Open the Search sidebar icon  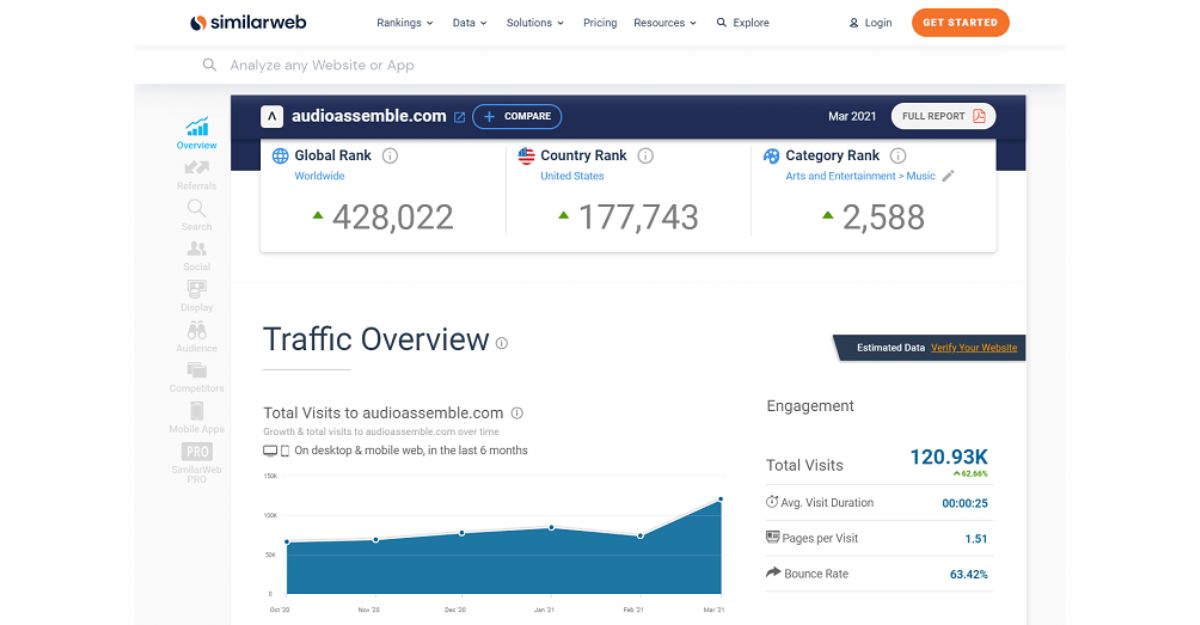(197, 208)
